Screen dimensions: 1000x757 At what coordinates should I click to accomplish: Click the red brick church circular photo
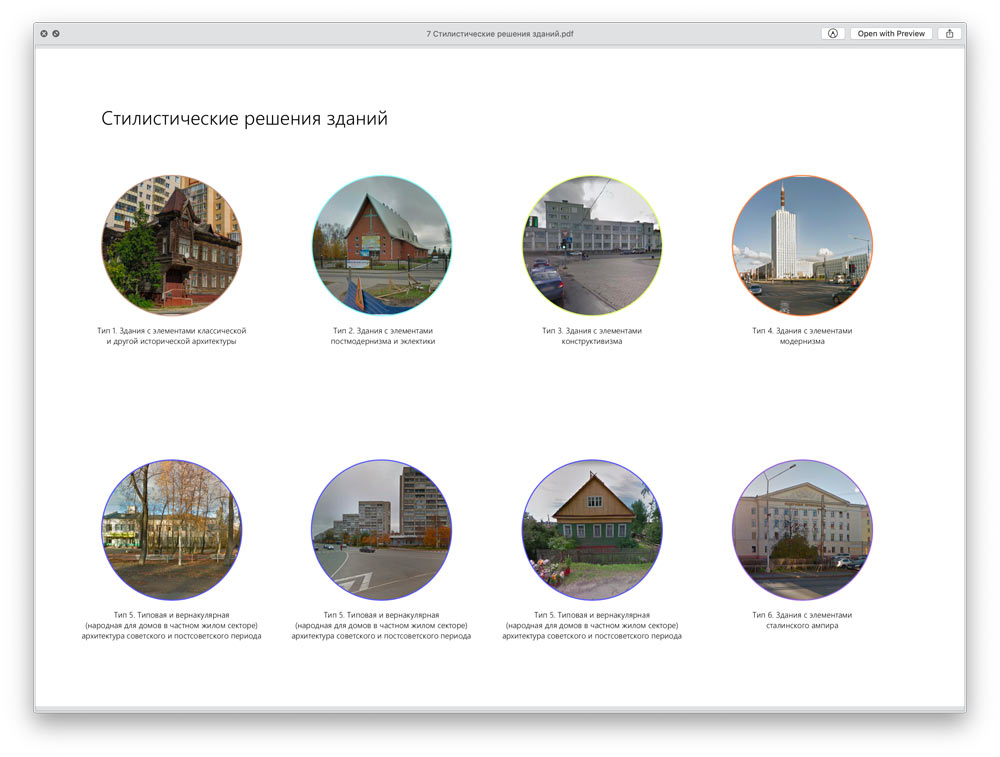click(382, 246)
